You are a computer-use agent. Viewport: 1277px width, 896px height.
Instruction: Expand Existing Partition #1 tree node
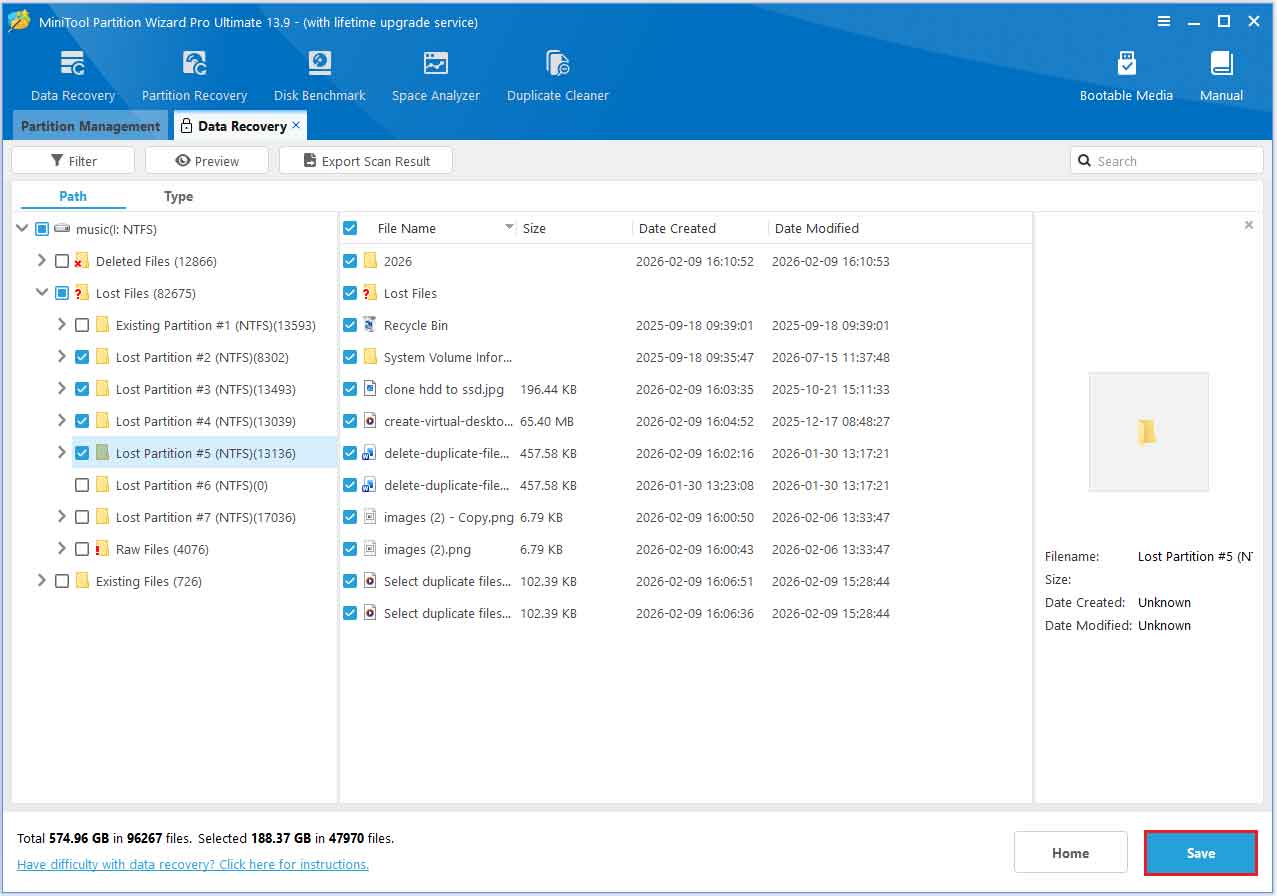pos(62,325)
